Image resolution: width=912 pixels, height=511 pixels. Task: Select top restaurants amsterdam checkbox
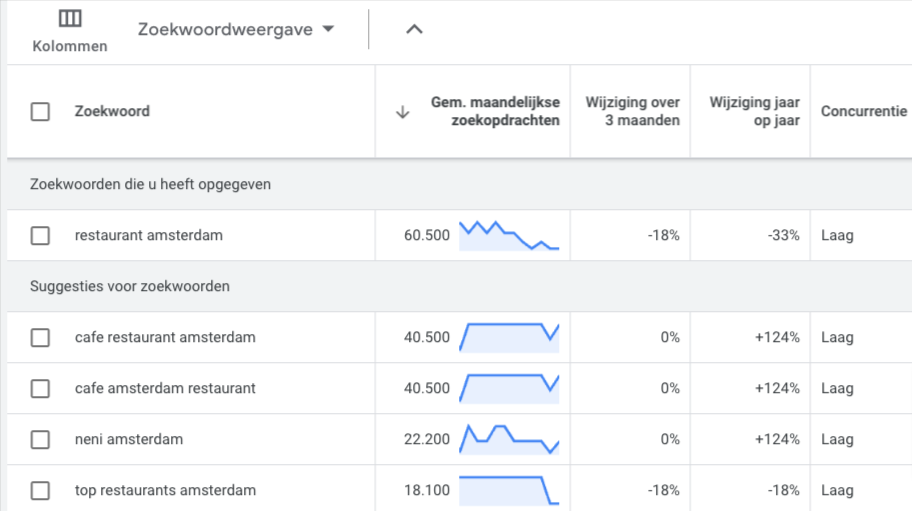coord(40,491)
